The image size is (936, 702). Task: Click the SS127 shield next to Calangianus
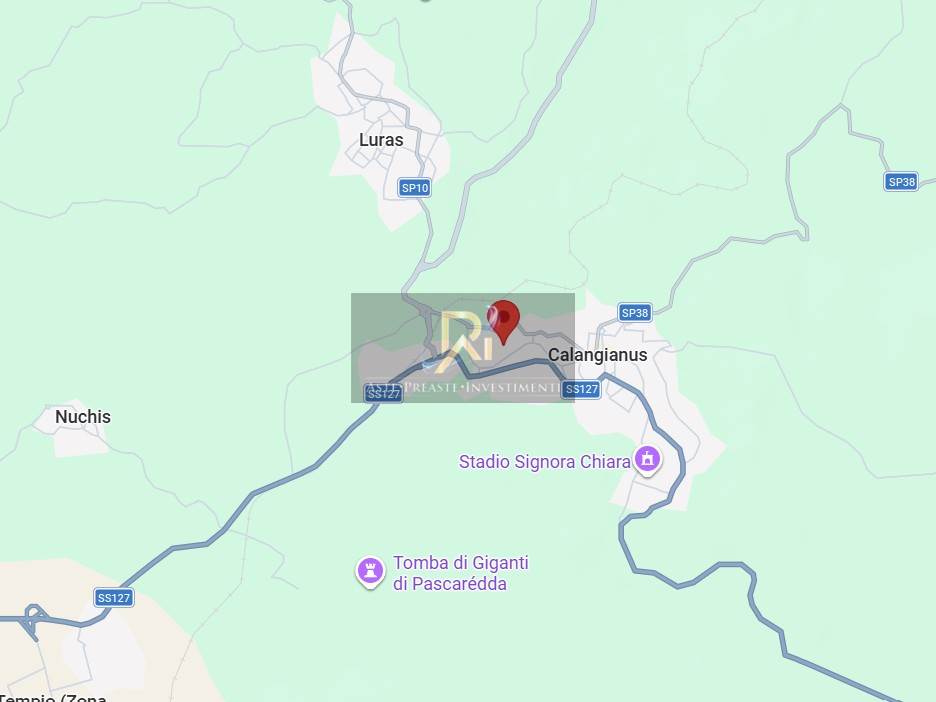[x=581, y=389]
